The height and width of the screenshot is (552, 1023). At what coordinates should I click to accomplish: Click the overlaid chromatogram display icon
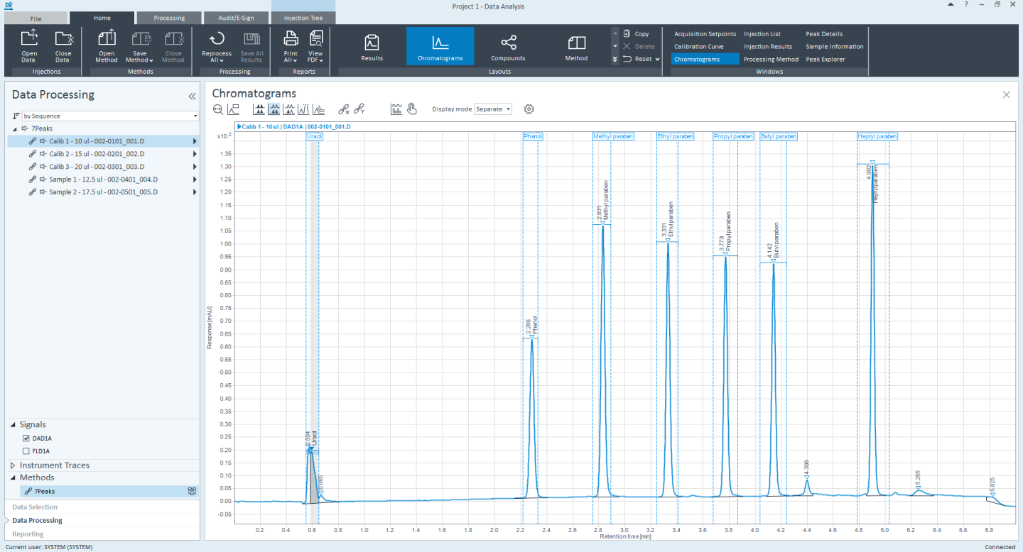pyautogui.click(x=304, y=109)
